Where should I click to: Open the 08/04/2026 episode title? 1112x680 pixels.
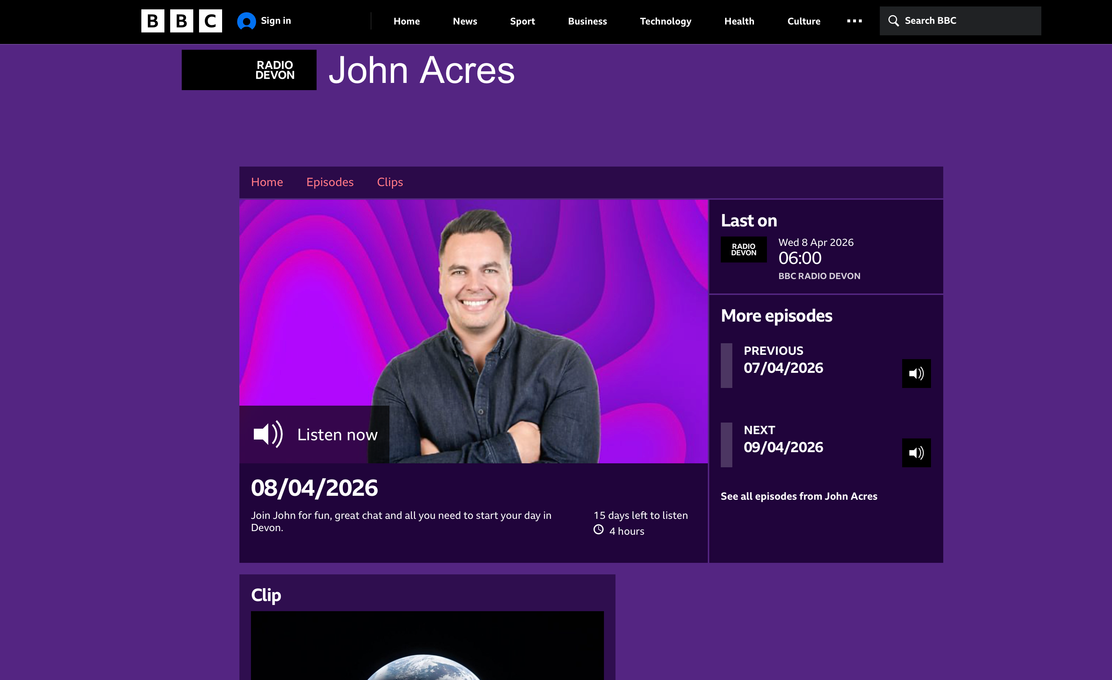314,488
